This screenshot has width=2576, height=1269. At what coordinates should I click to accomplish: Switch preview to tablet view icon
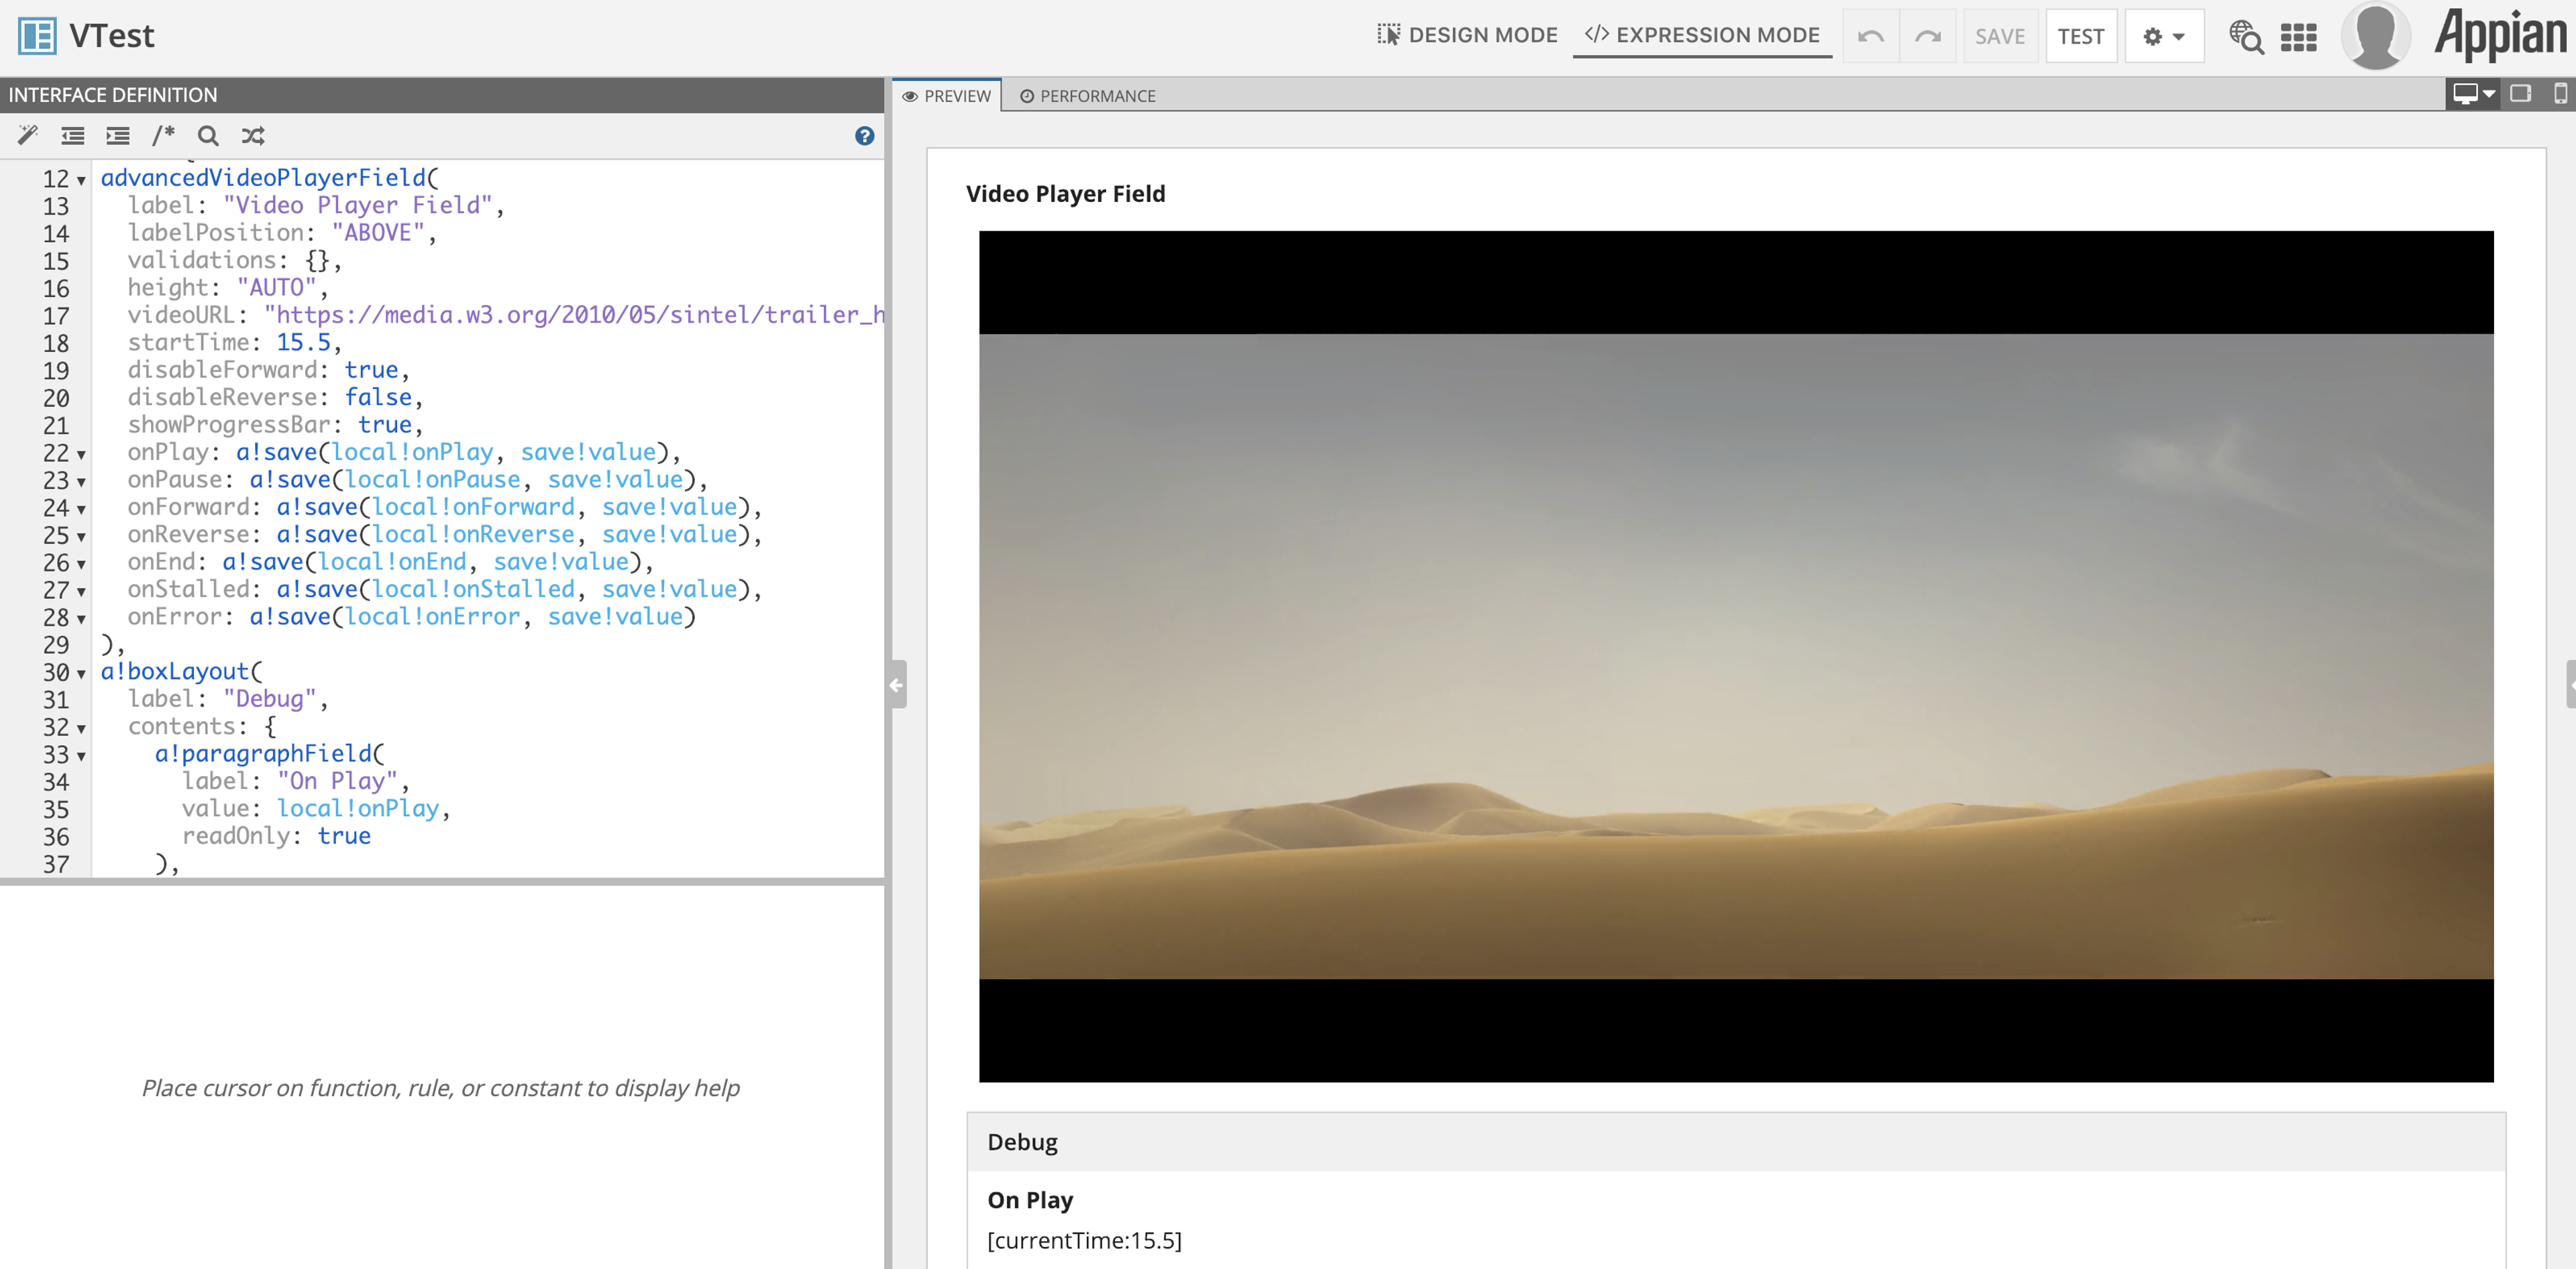2521,93
